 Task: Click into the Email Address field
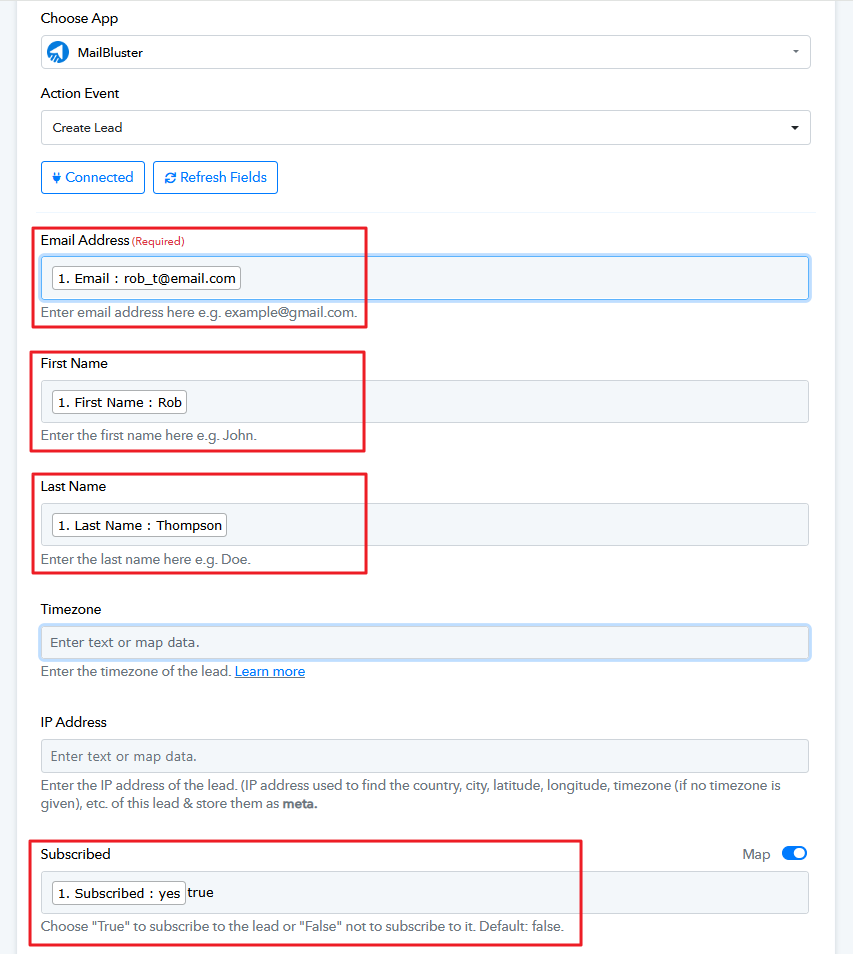point(520,278)
